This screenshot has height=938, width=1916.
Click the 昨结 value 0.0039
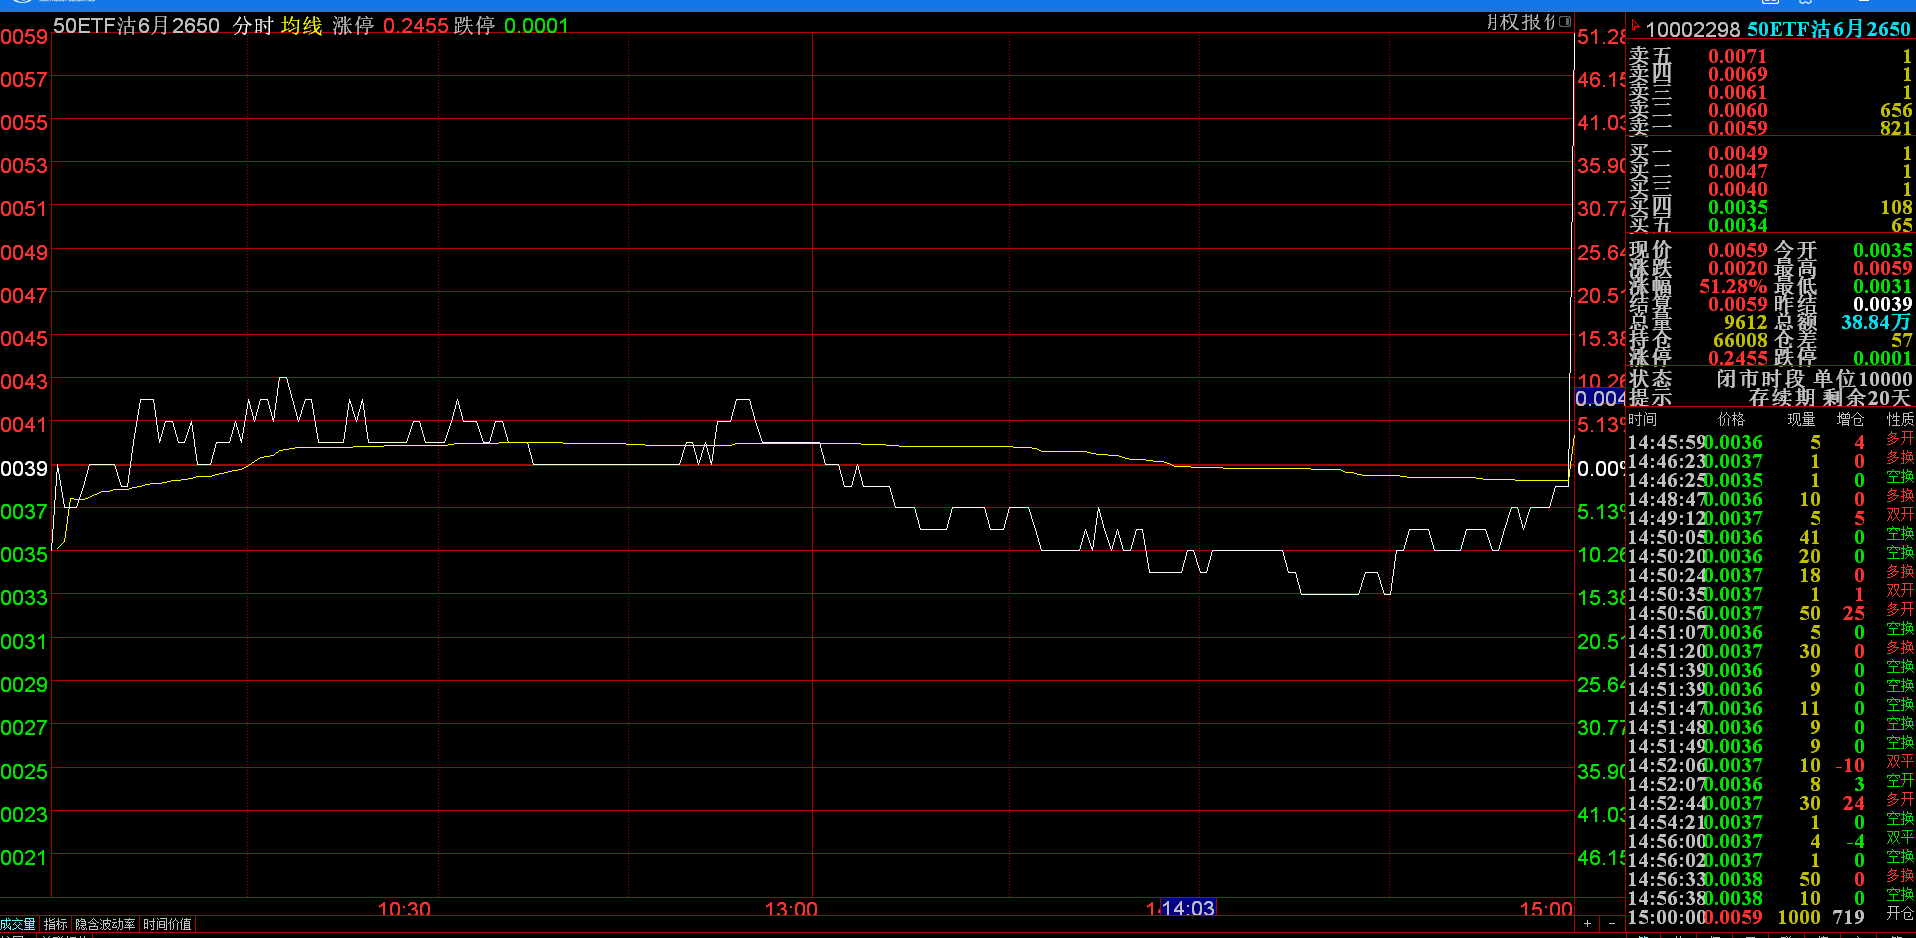click(x=1882, y=305)
